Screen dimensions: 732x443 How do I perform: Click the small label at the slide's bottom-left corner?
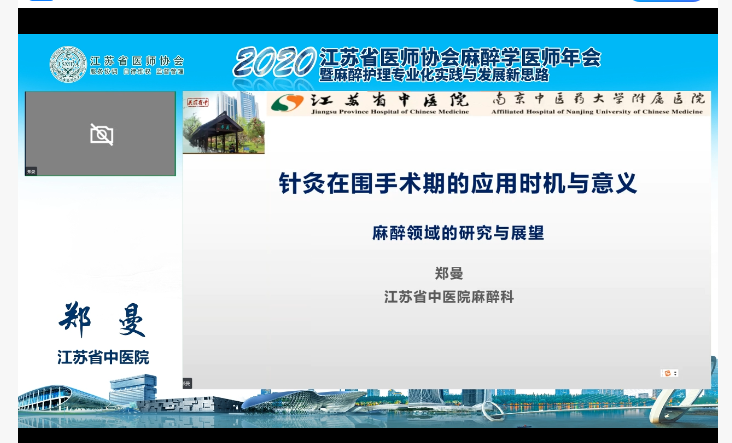(x=187, y=382)
